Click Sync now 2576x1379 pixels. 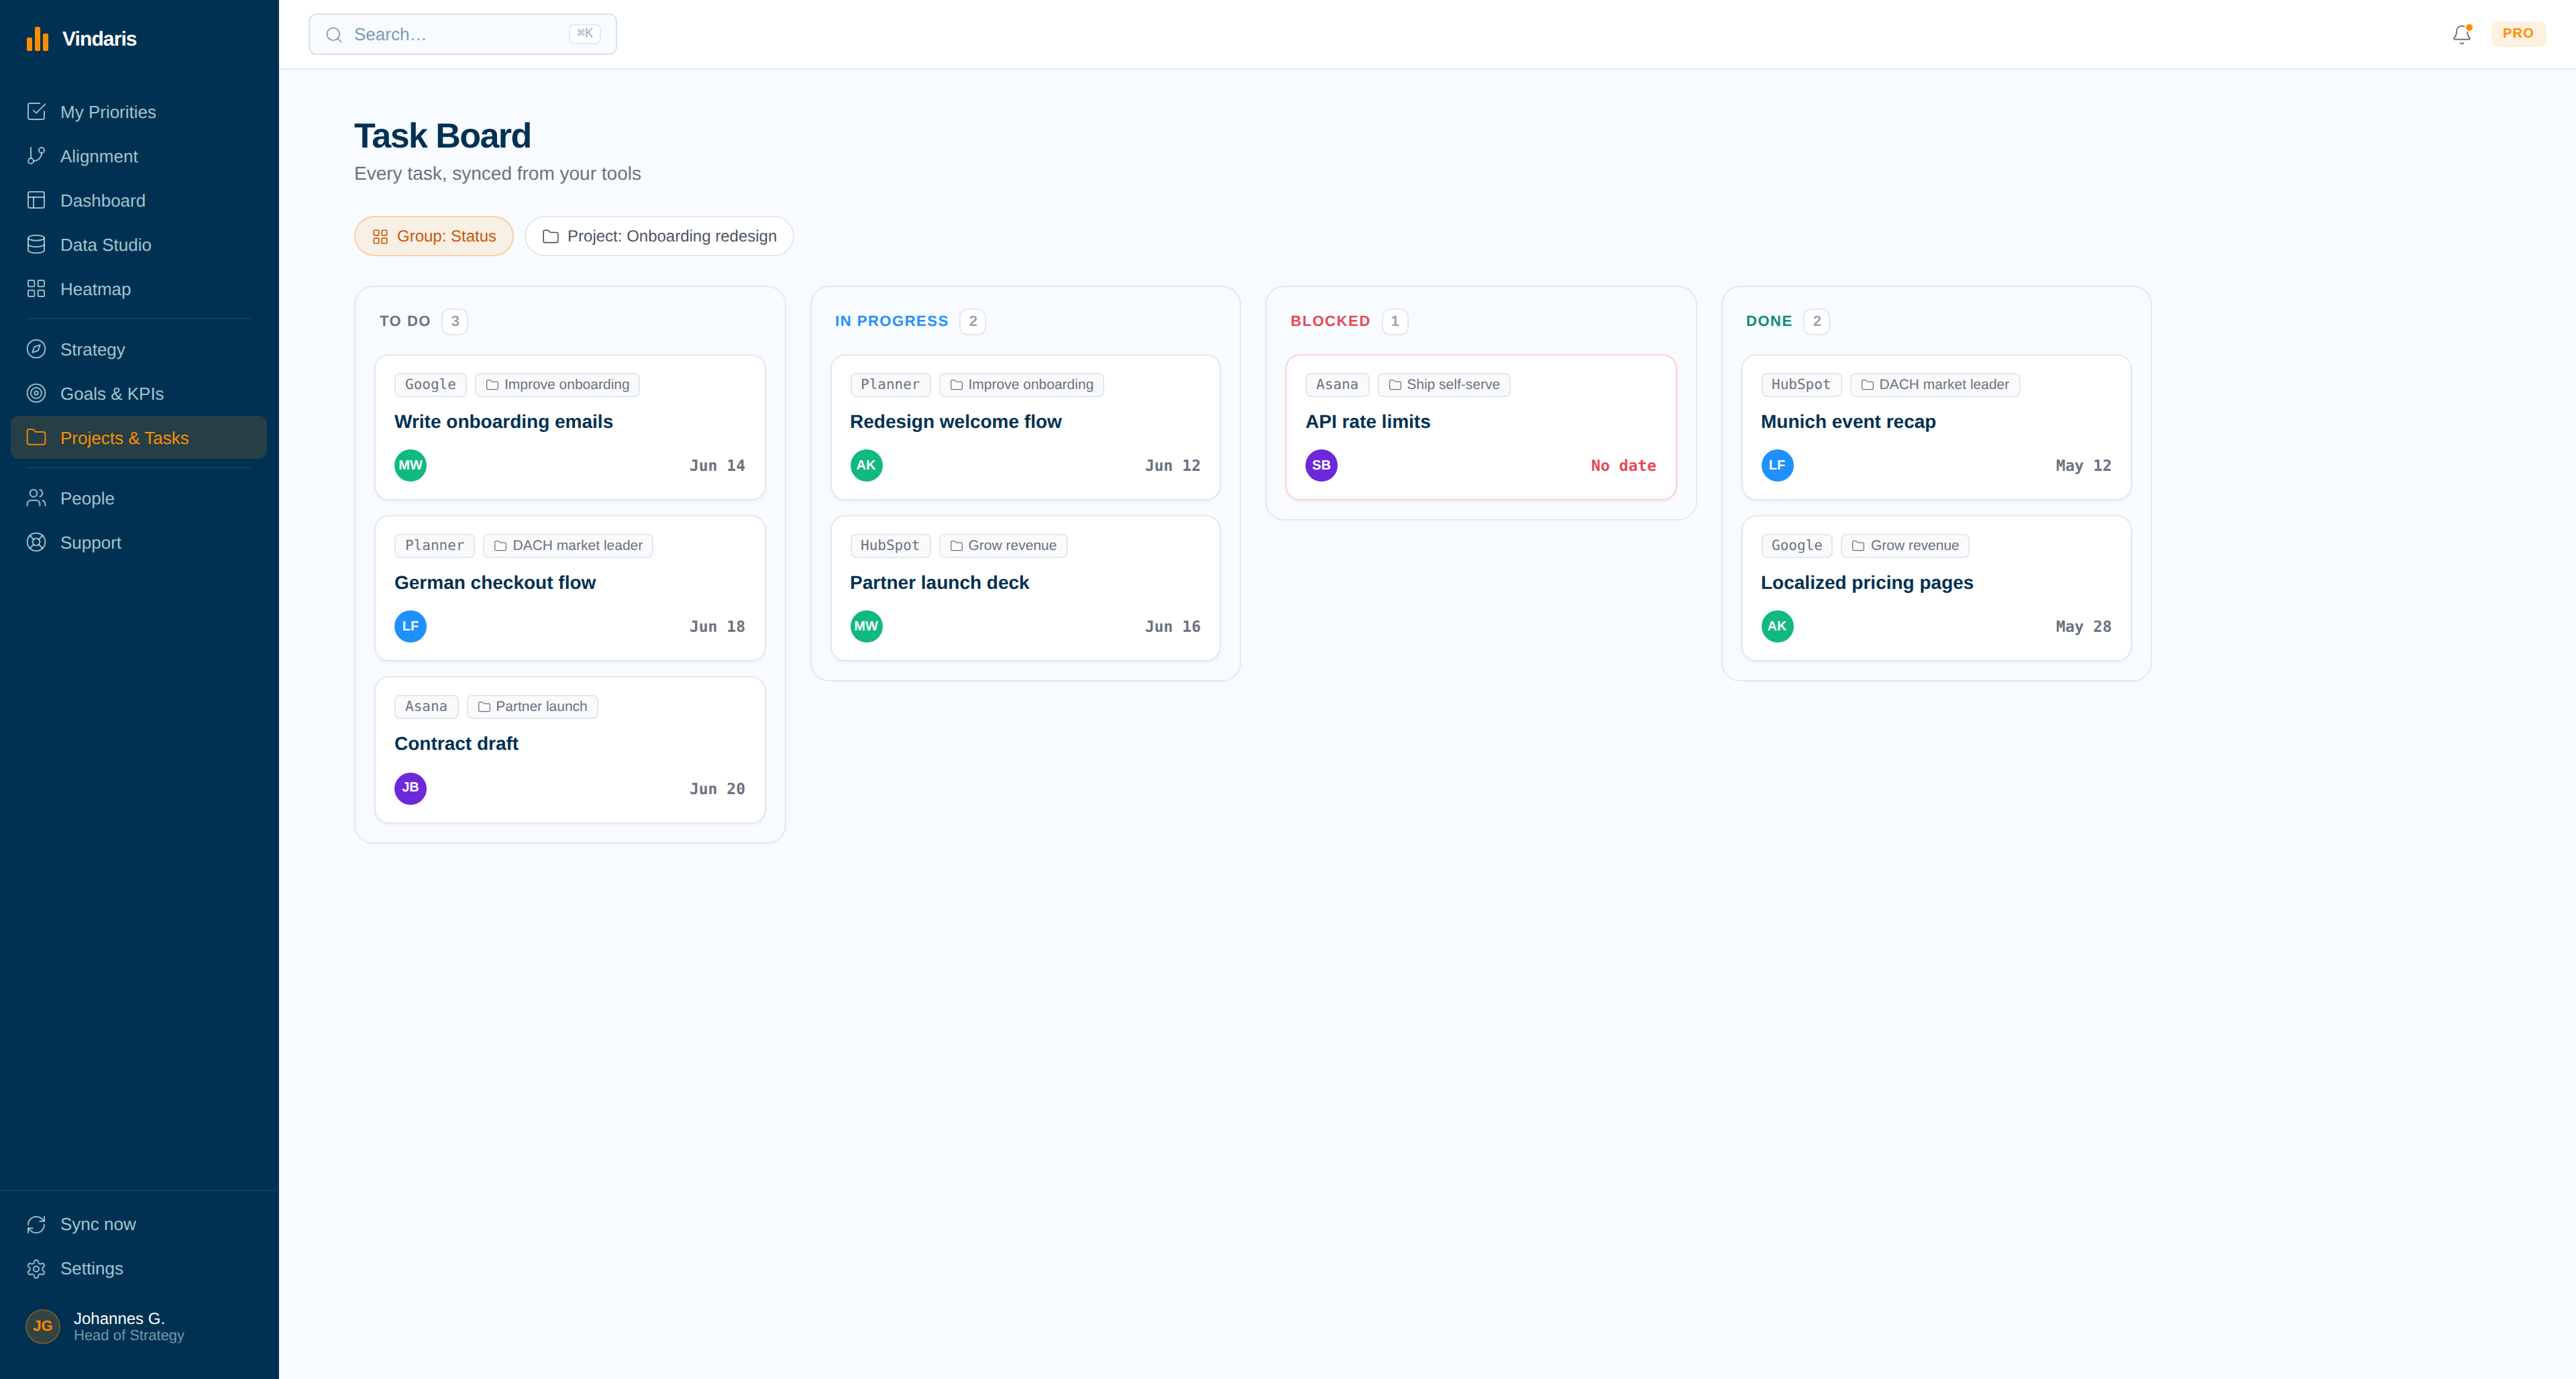coord(139,1224)
